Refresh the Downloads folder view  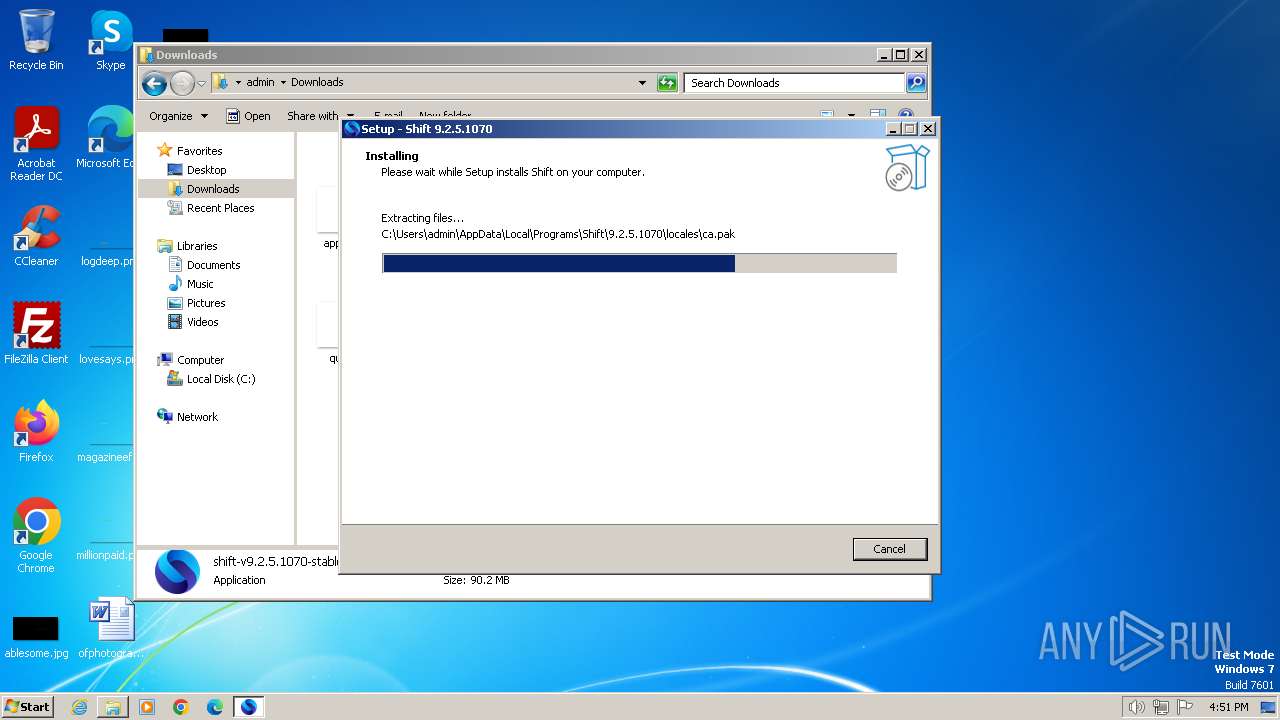(x=667, y=83)
